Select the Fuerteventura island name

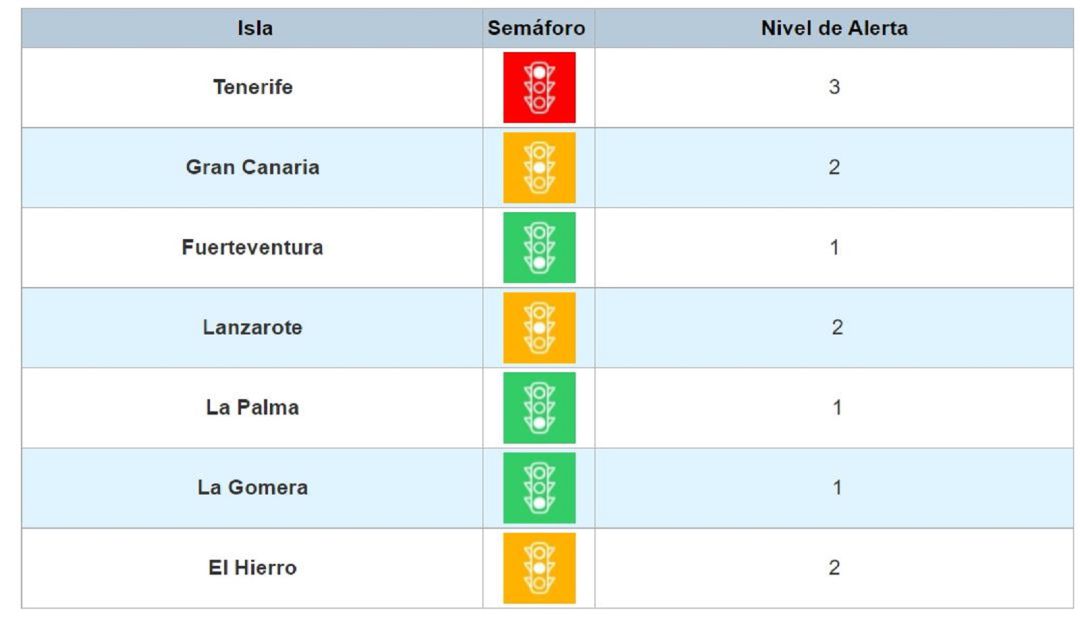[x=252, y=247]
